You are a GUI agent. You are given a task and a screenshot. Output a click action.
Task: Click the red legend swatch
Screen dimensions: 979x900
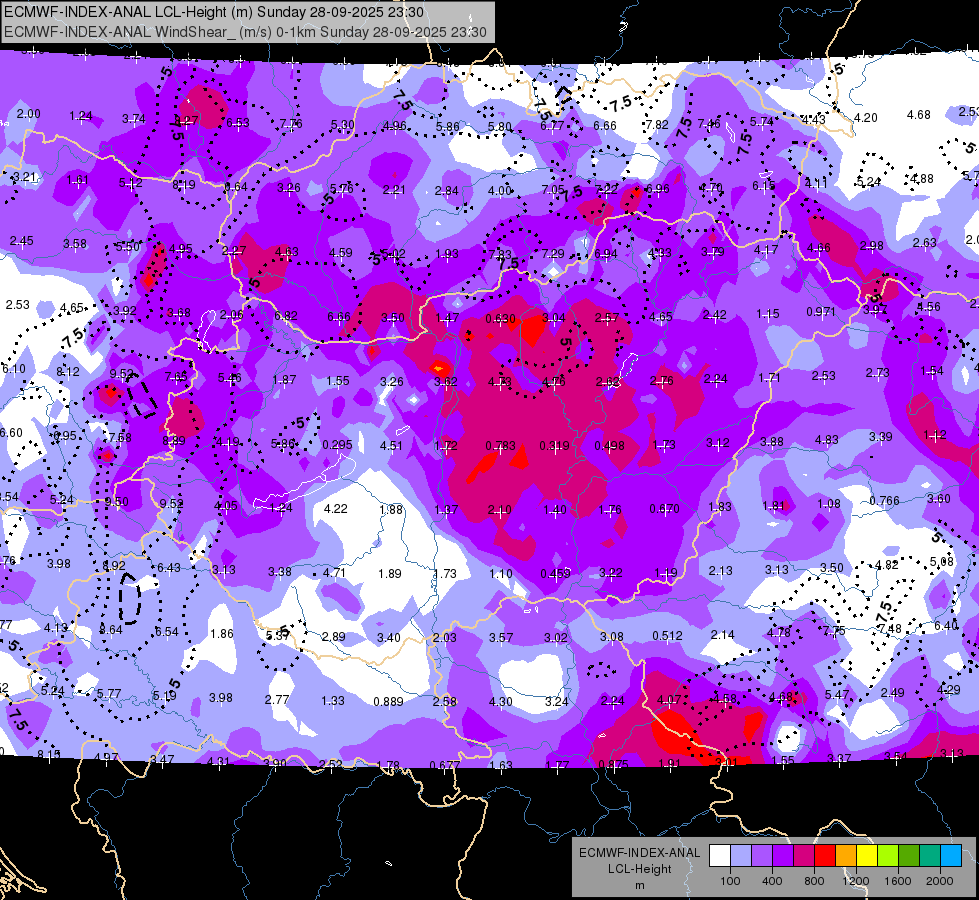pos(825,856)
